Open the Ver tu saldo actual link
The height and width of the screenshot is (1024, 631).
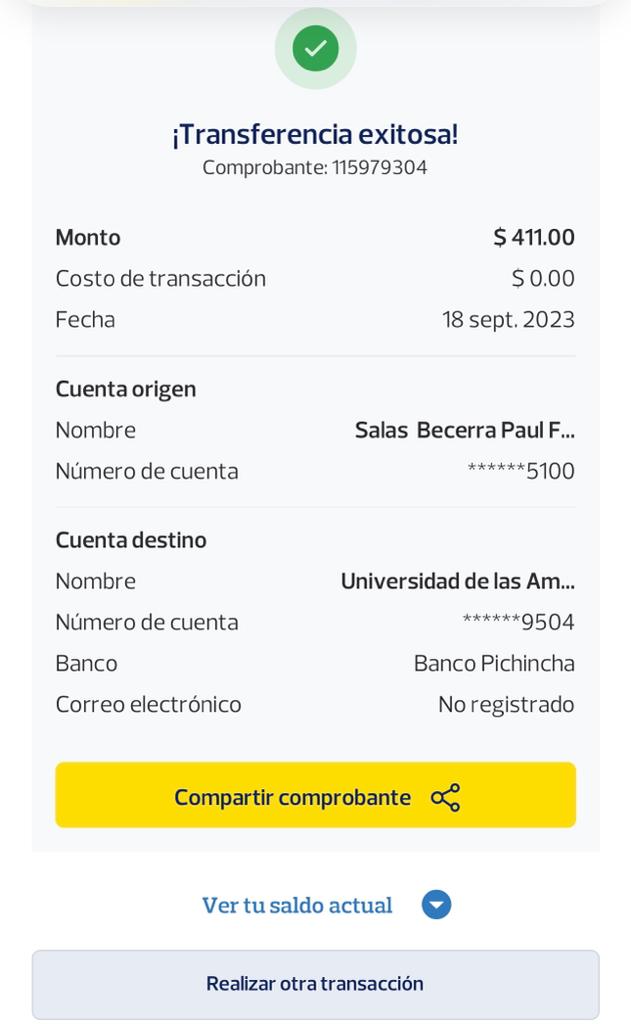(297, 905)
